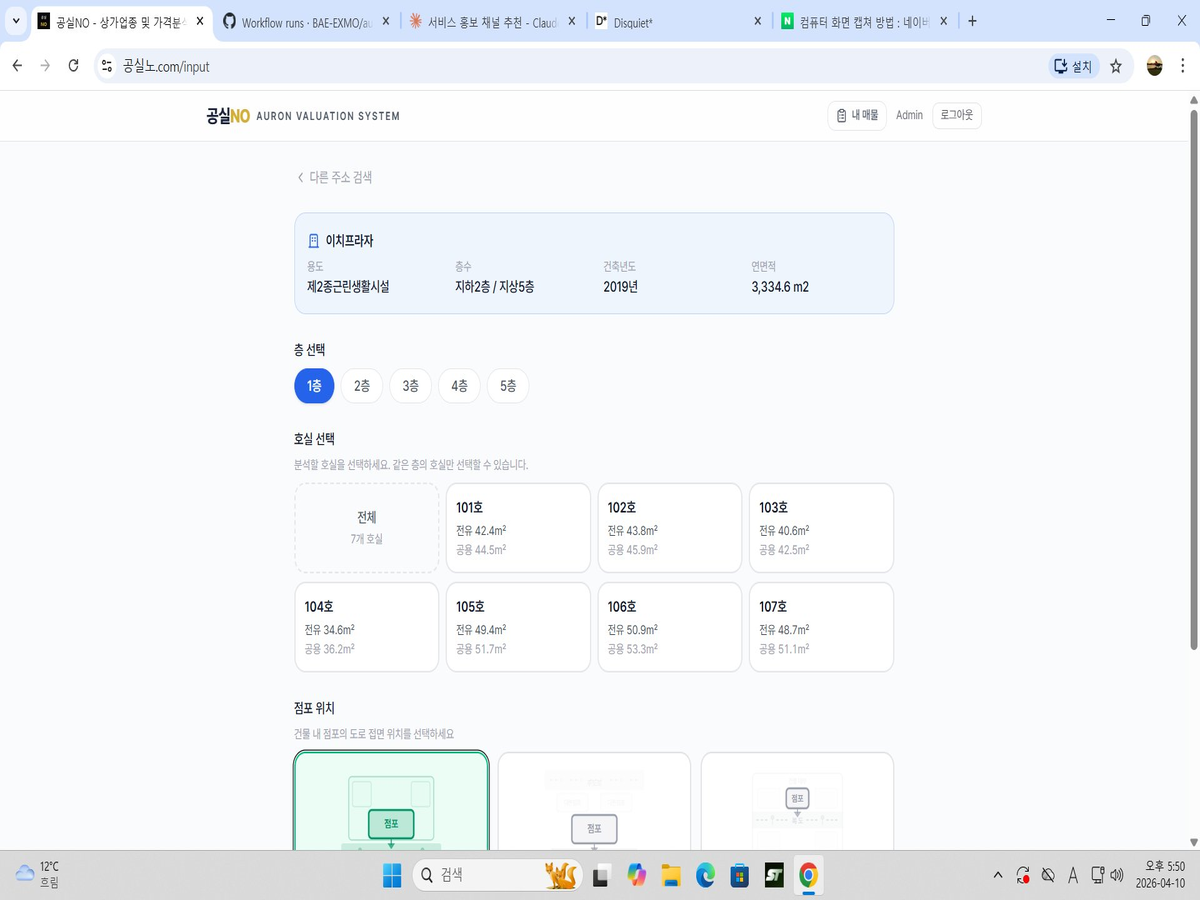1200x900 pixels.
Task: Select unit 106호 card
Action: (670, 627)
